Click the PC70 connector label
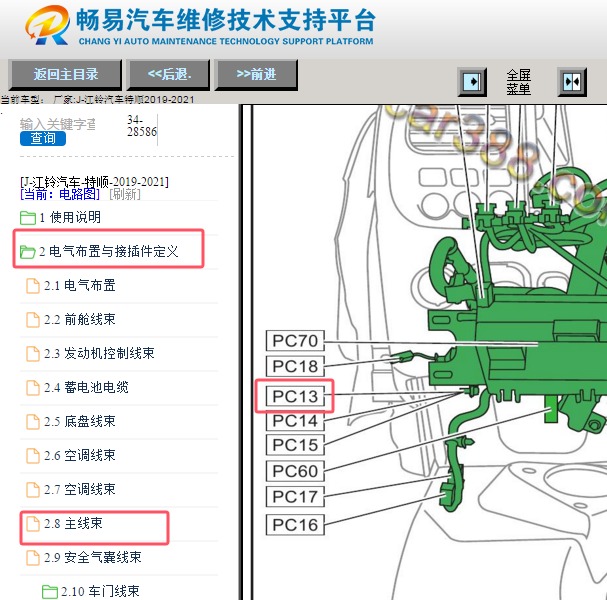 (x=295, y=341)
